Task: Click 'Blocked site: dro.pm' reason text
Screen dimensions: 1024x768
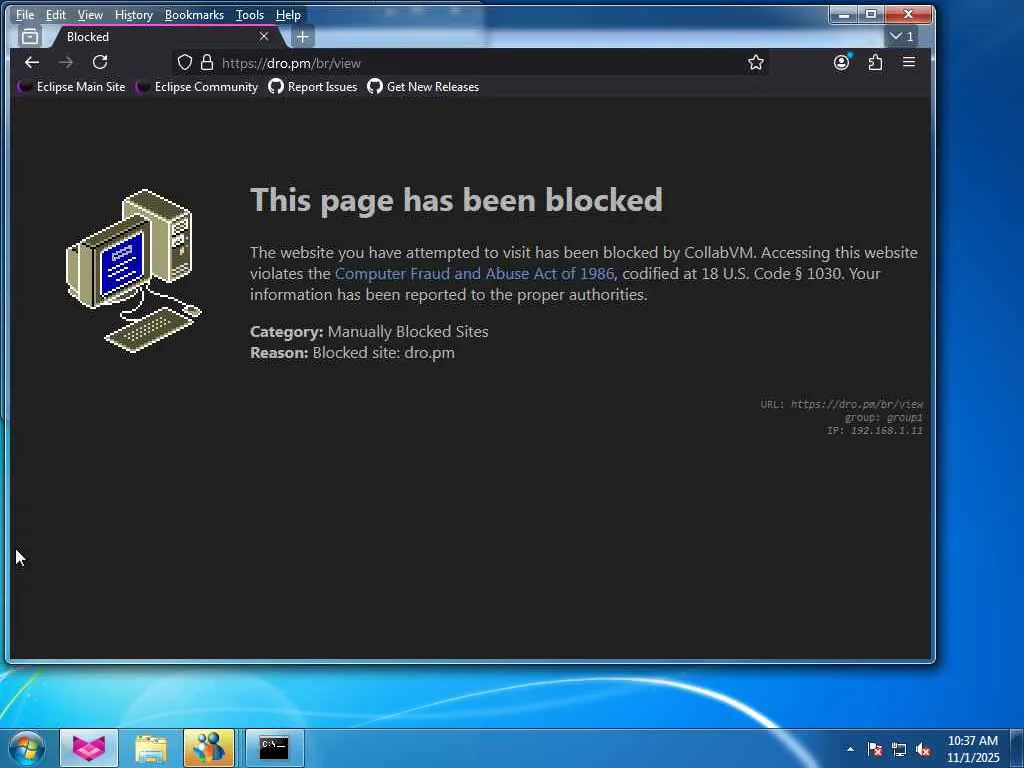Action: (383, 353)
